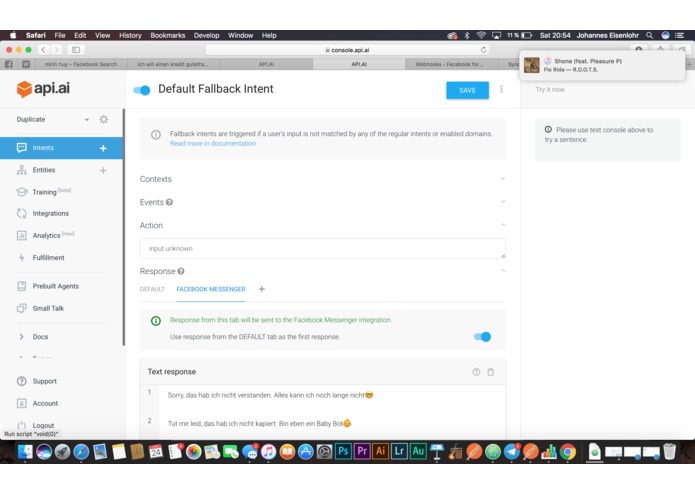Toggle use DEFAULT tab as first response
Viewport: 695px width, 494px height.
pos(482,337)
